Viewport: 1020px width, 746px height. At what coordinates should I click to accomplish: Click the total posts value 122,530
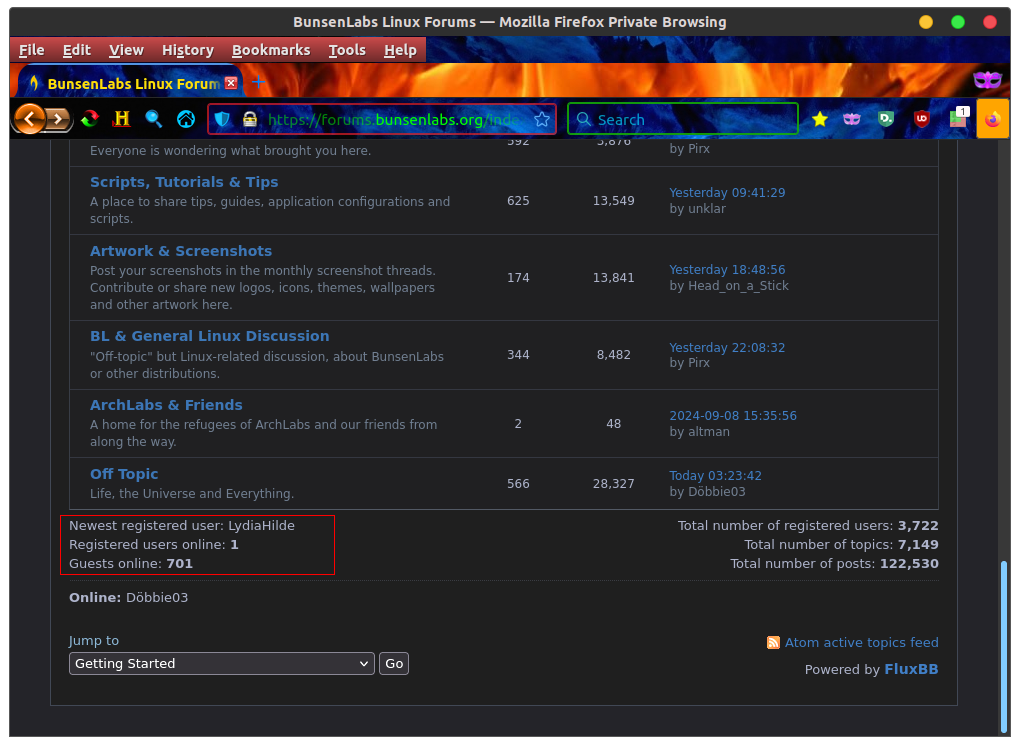[909, 564]
